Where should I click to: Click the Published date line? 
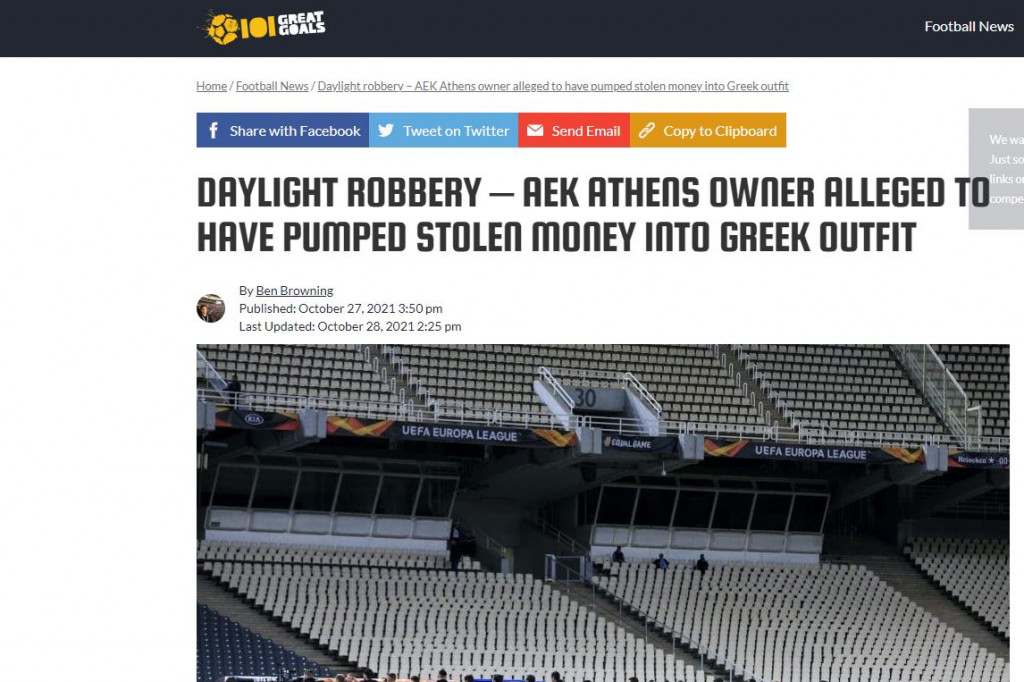(x=341, y=308)
